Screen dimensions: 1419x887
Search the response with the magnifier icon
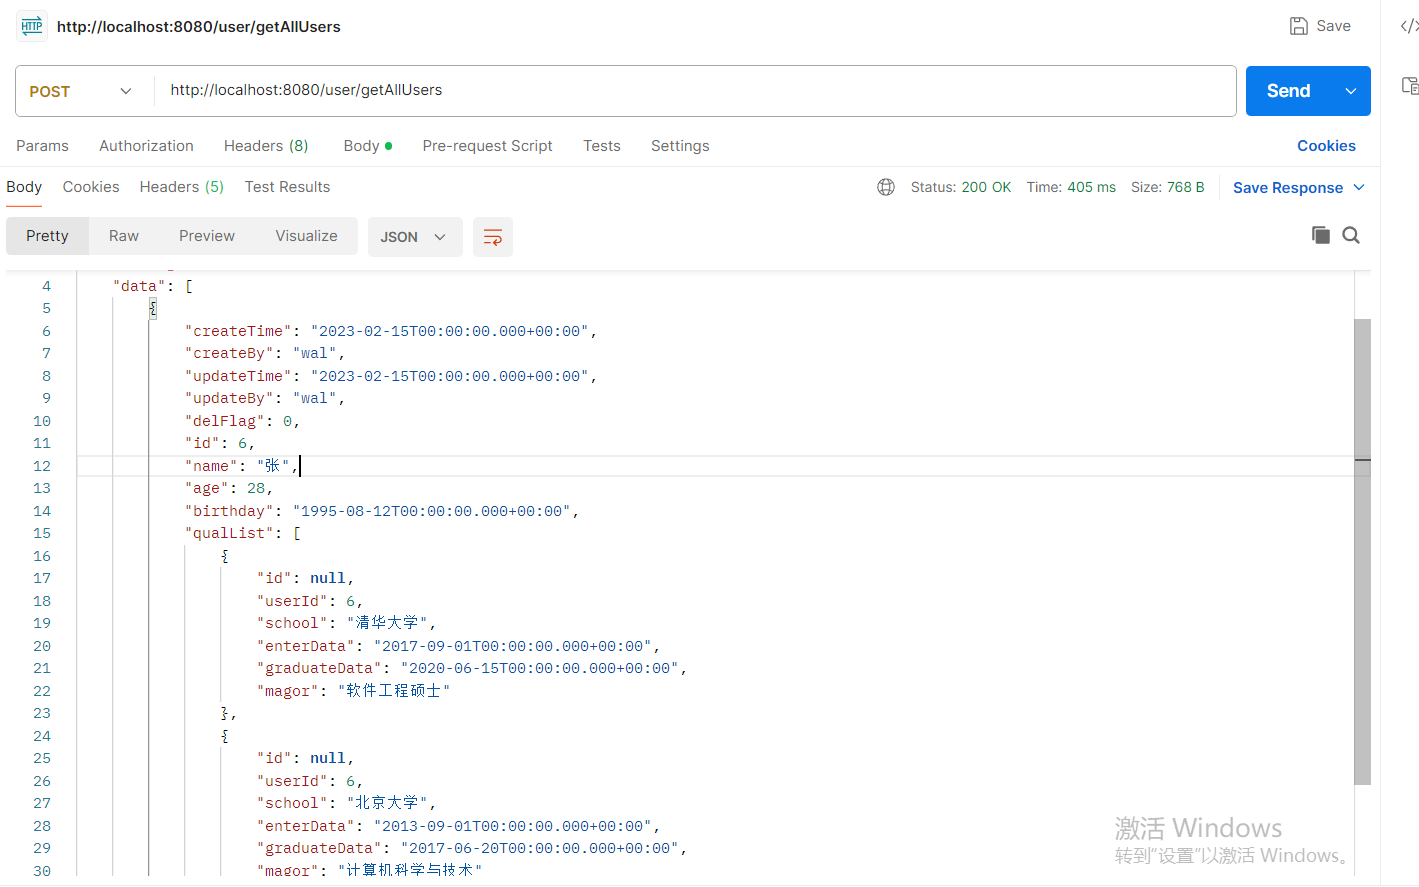(x=1351, y=235)
